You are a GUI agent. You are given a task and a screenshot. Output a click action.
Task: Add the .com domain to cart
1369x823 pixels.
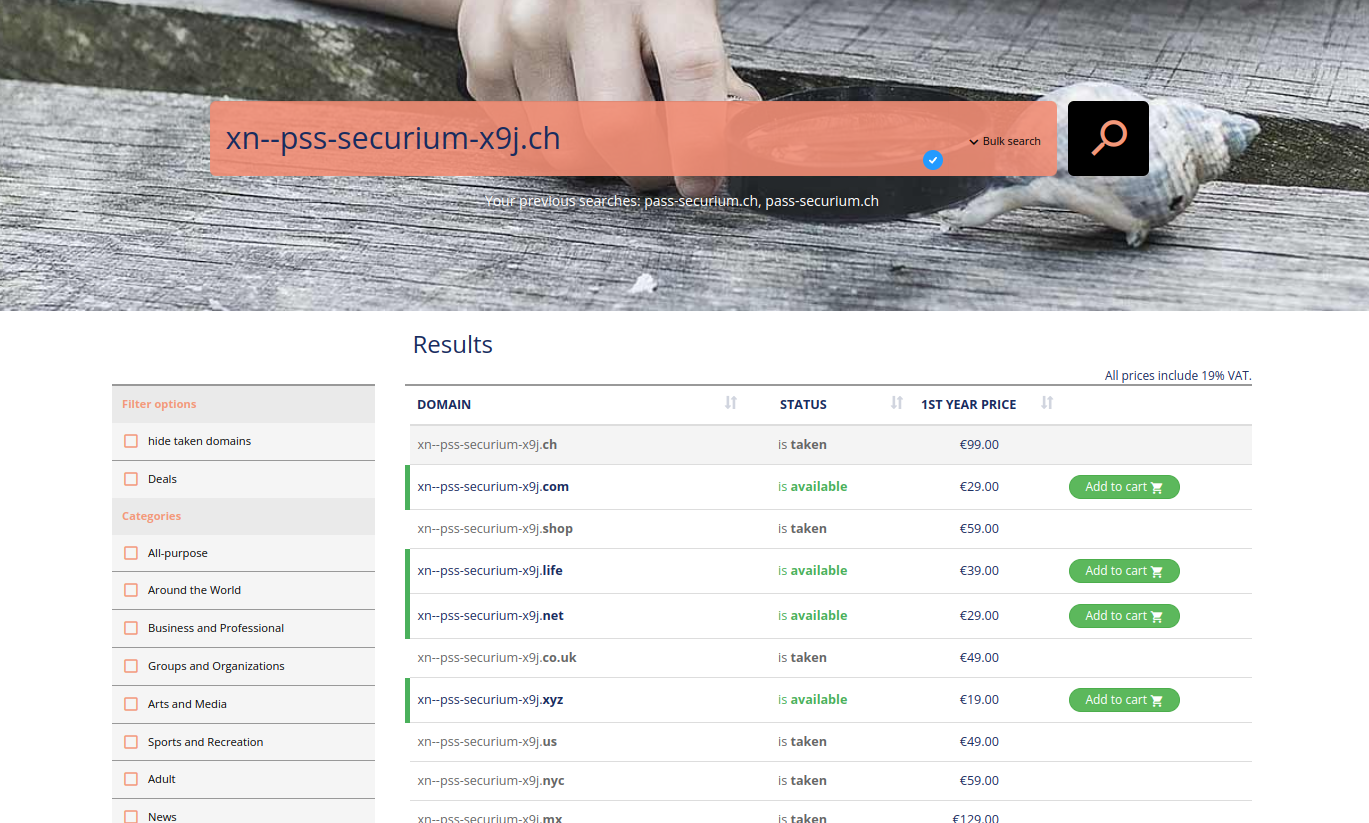[1124, 487]
